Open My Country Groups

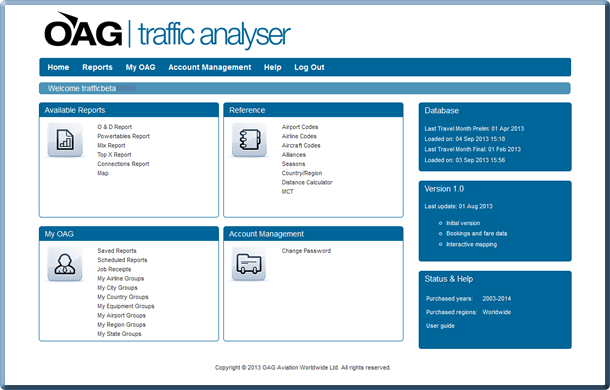[123, 297]
